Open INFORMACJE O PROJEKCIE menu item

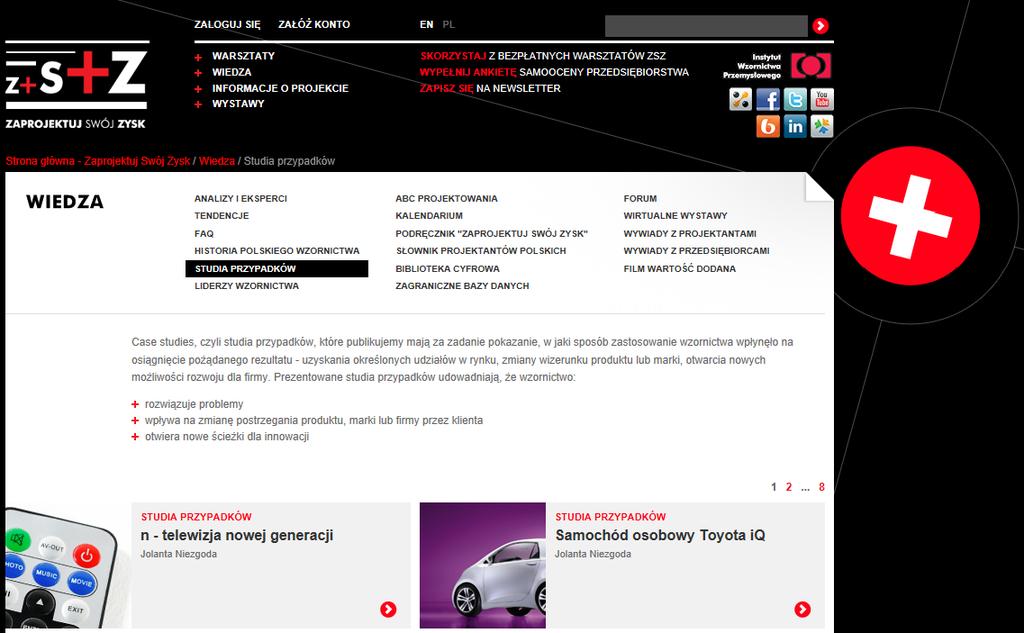tap(280, 88)
